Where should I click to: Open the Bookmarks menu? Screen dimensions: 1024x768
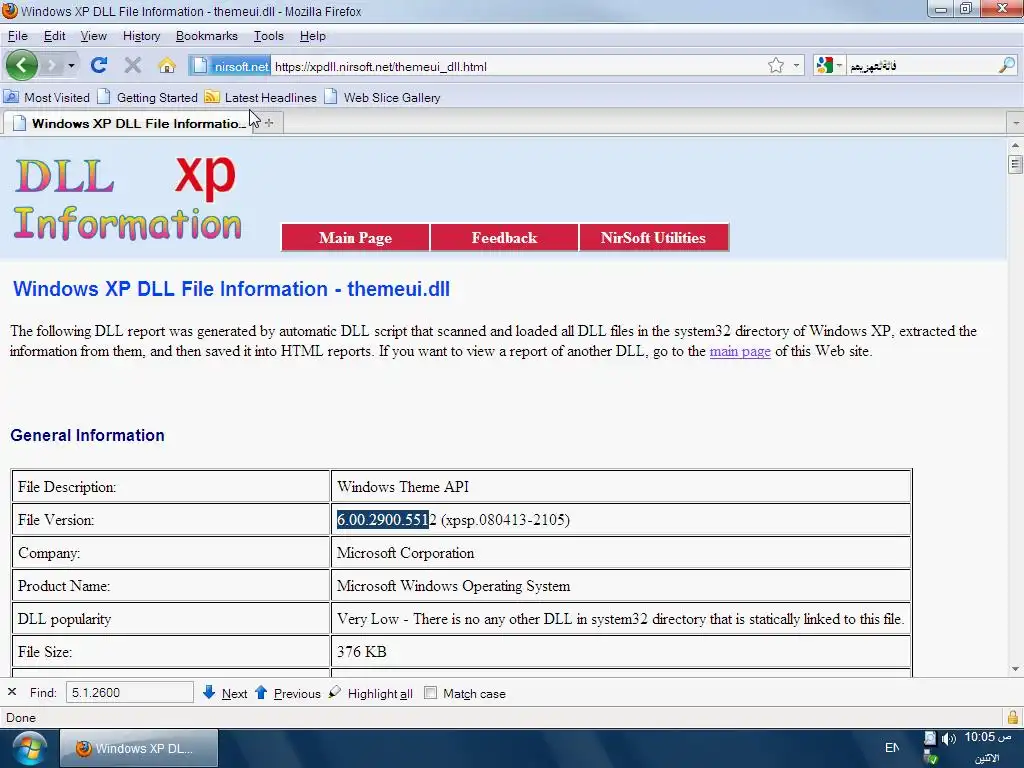click(206, 36)
